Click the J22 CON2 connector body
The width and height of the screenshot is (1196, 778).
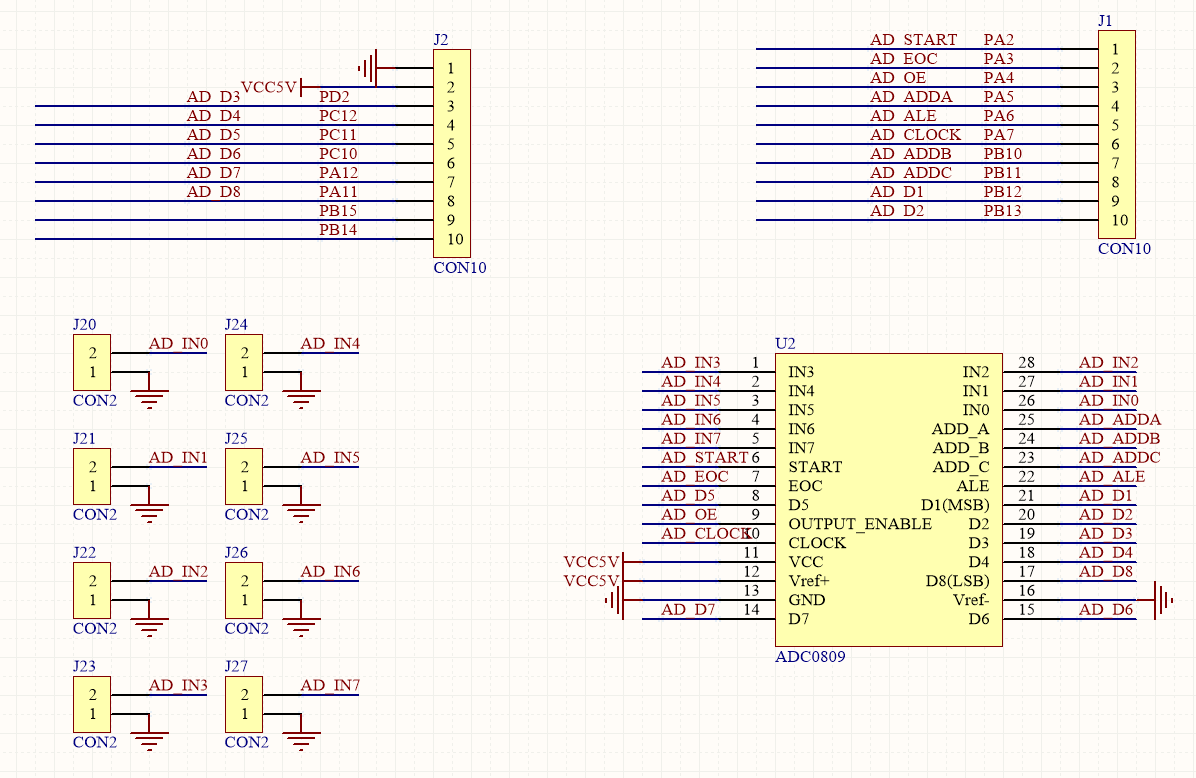92,590
